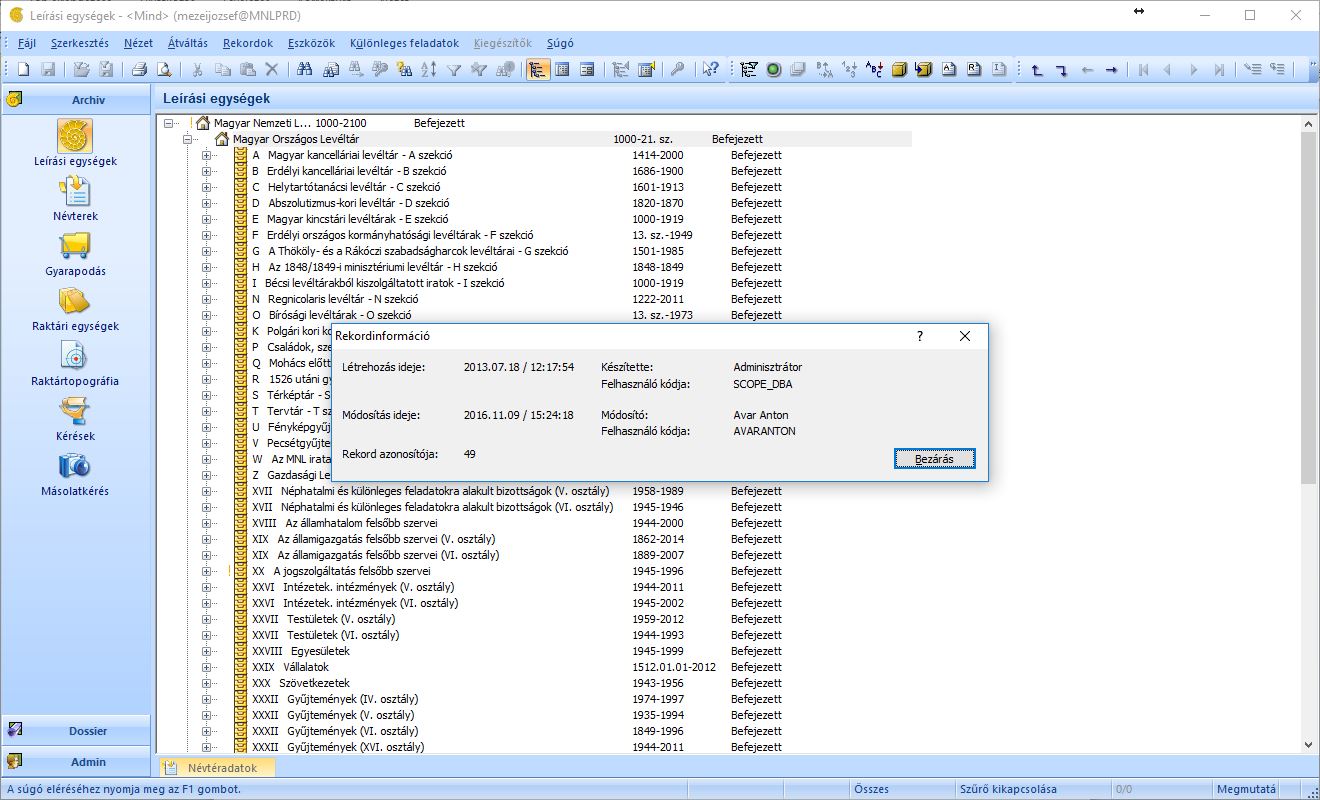This screenshot has width=1320, height=800.
Task: Click the move level up arrow icon
Action: [1037, 70]
